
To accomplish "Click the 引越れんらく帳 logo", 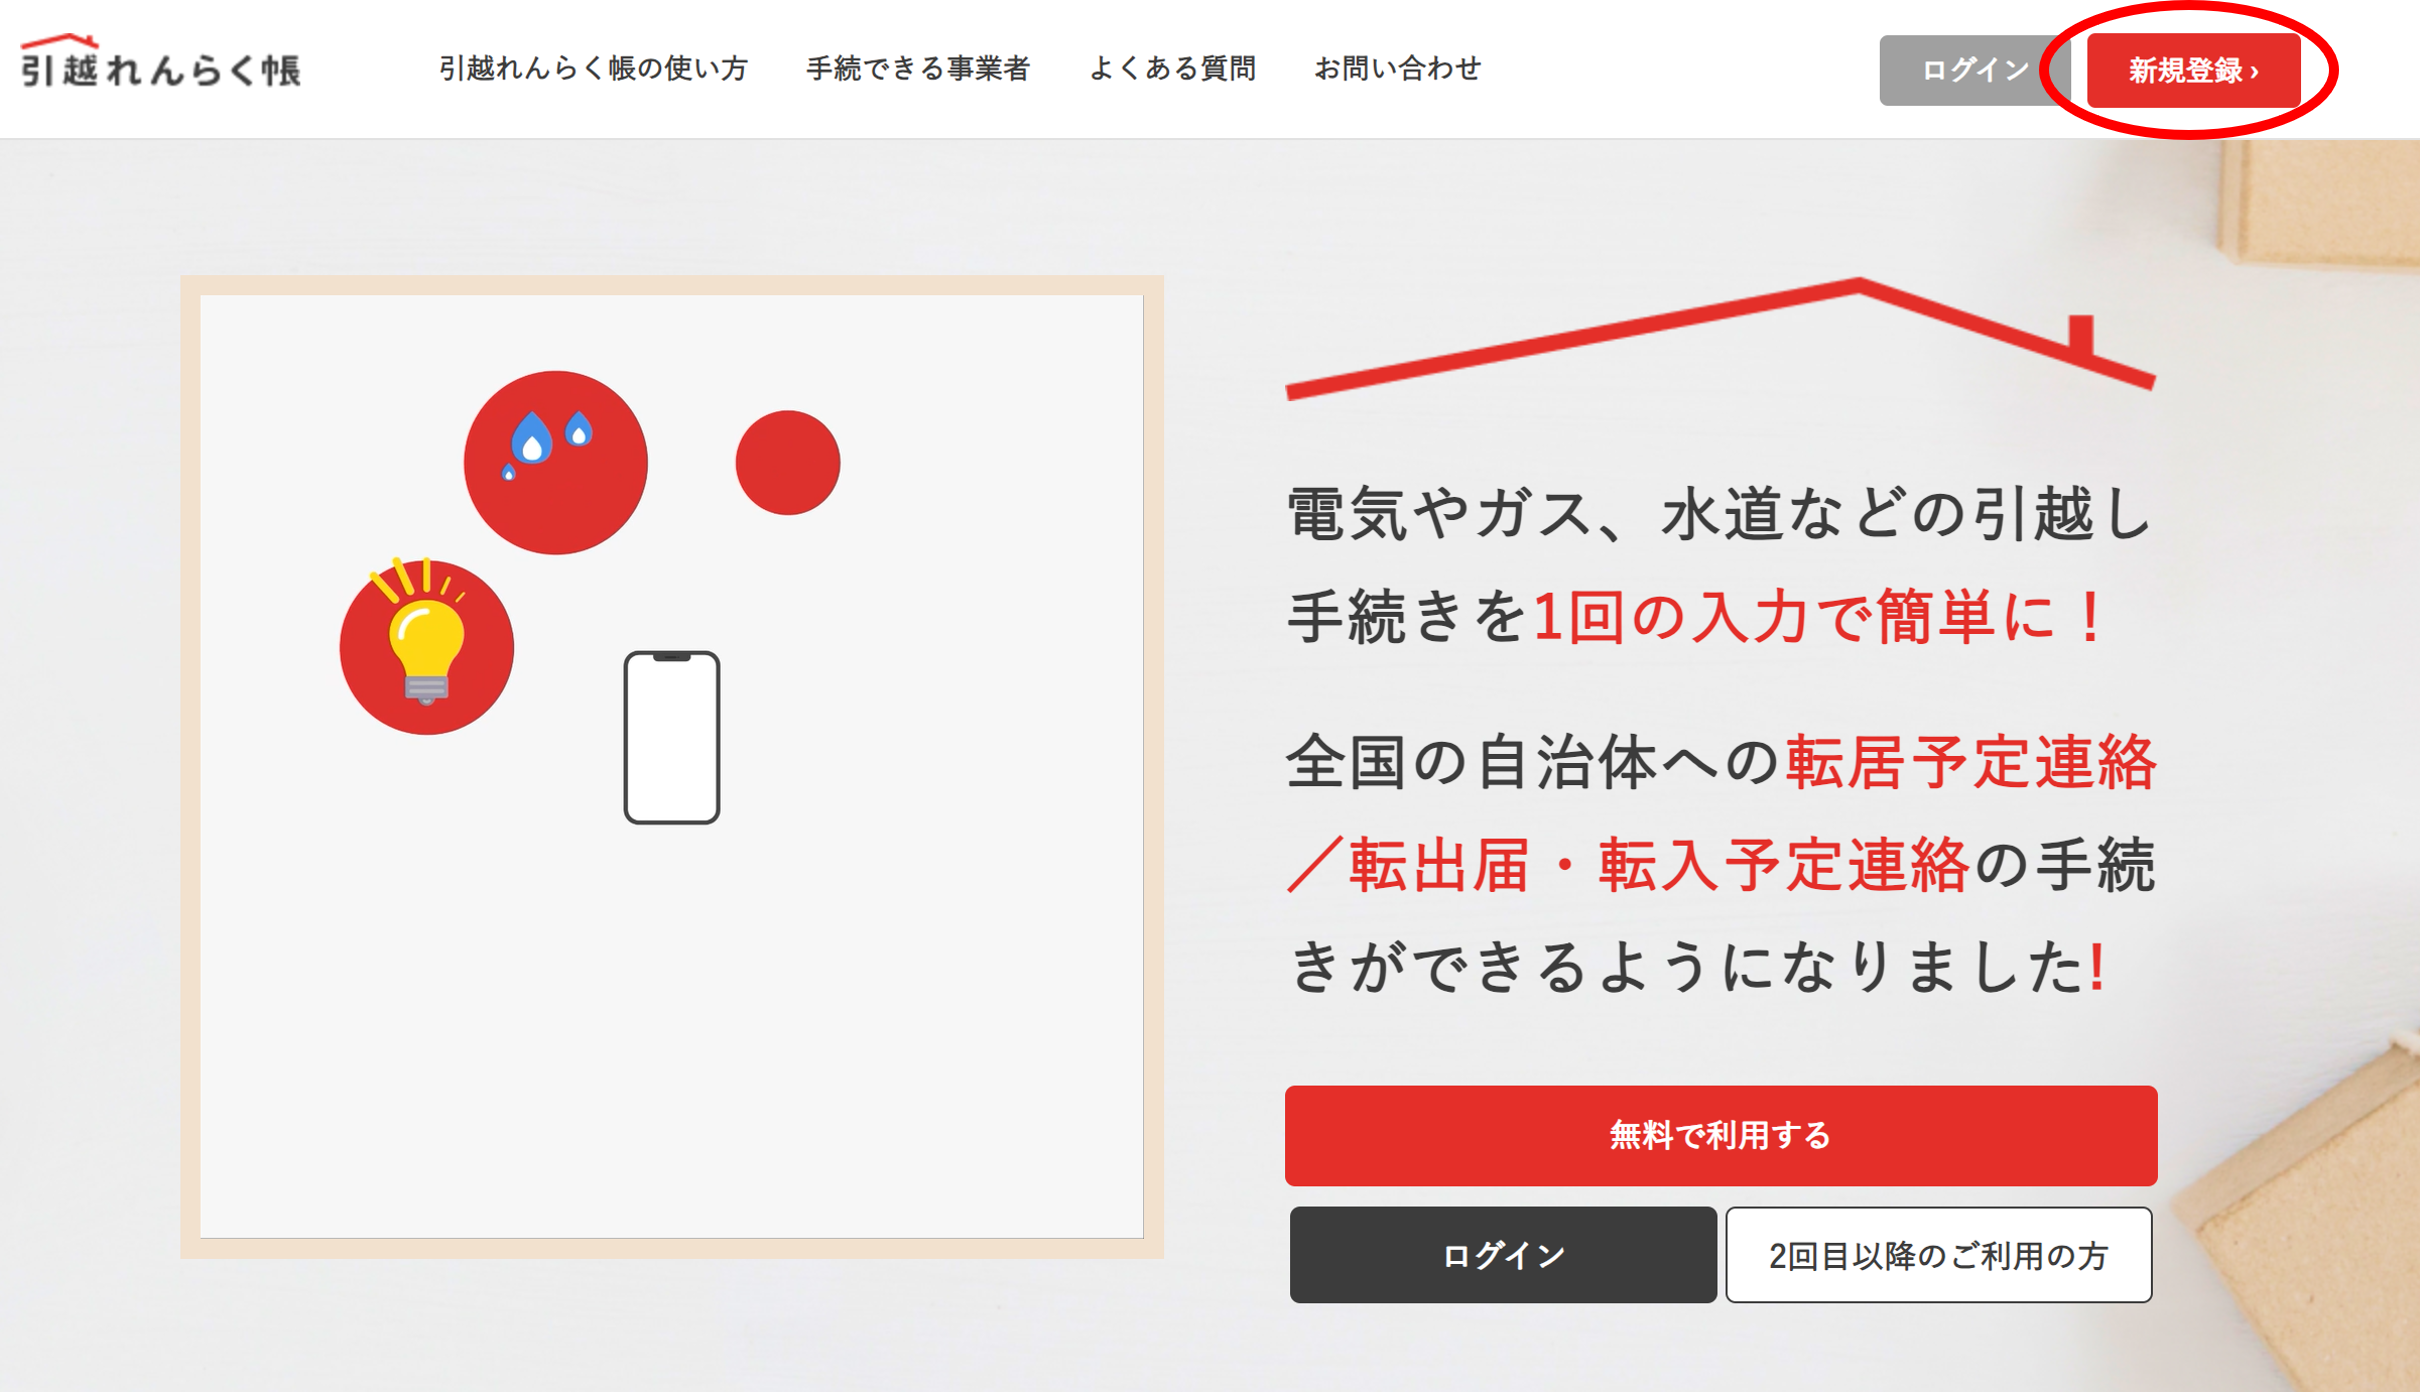I will [160, 62].
